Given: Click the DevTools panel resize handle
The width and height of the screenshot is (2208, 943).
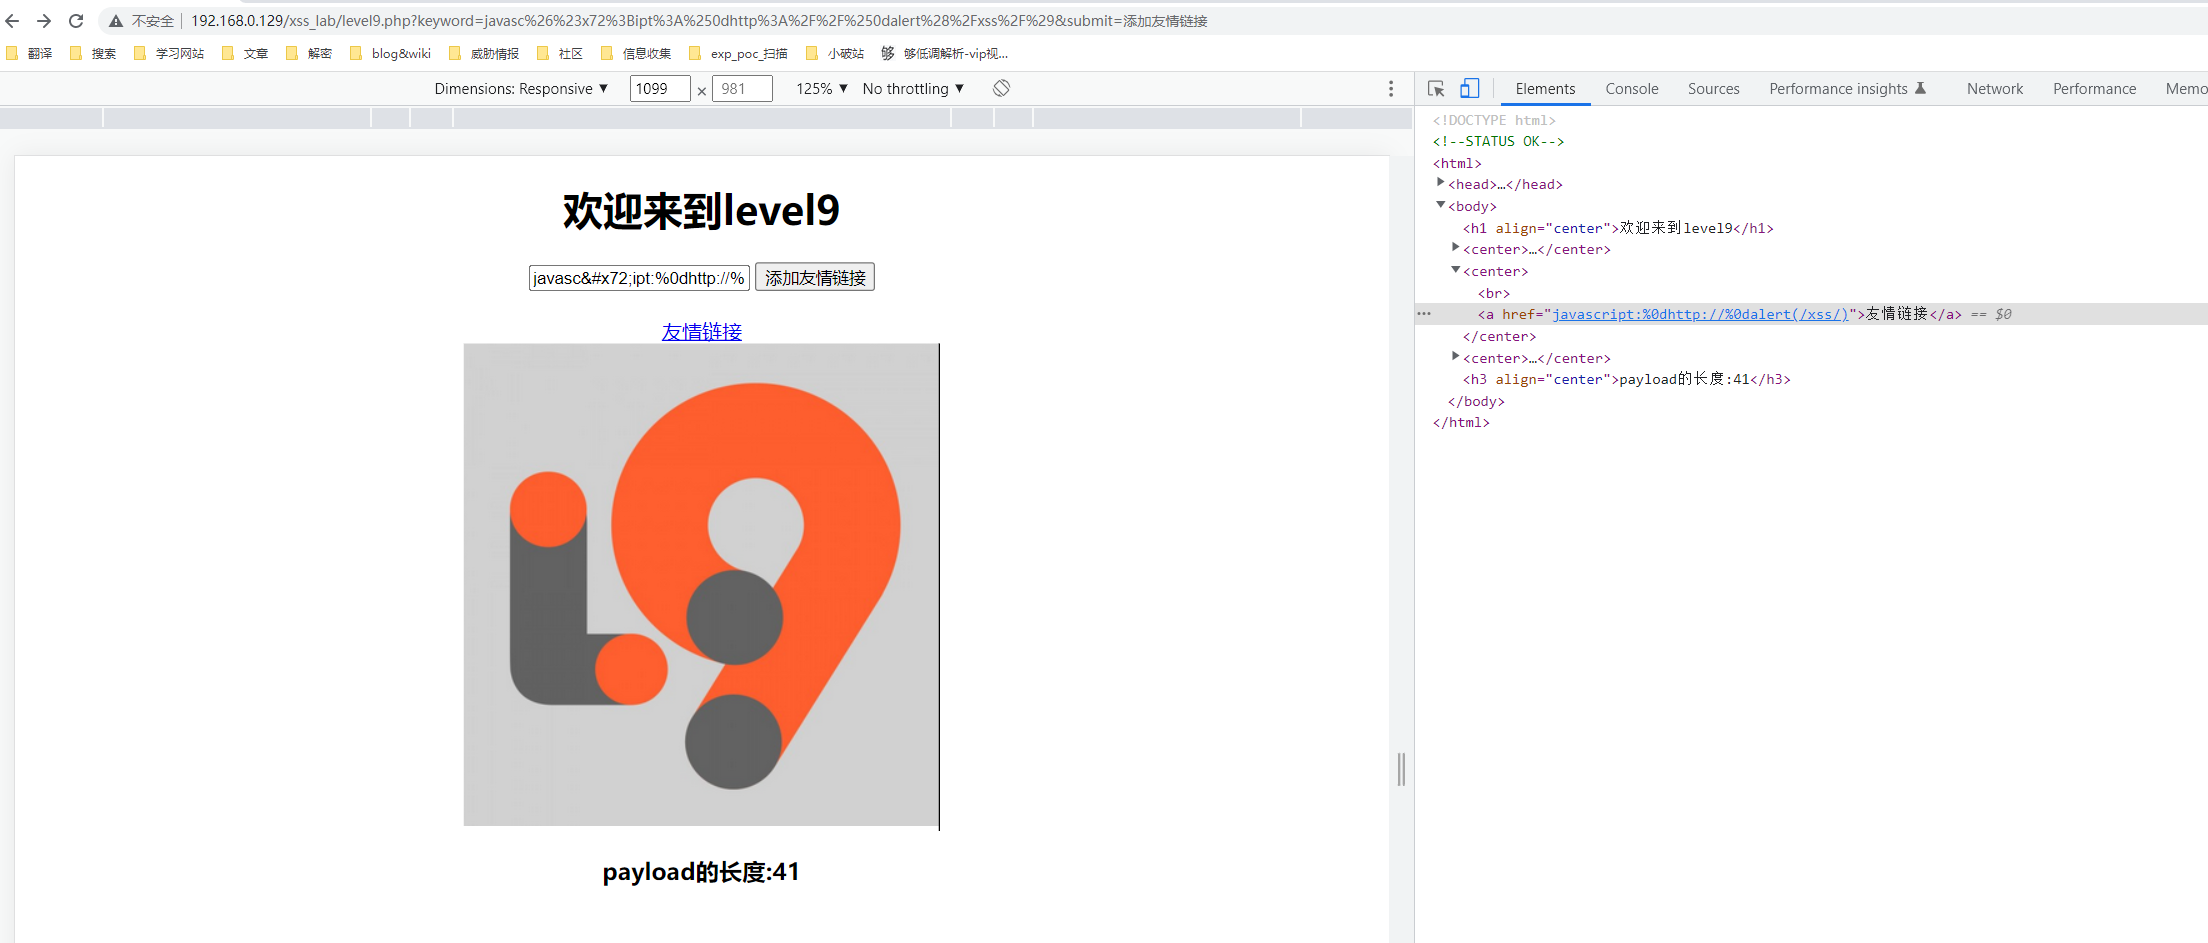Looking at the screenshot, I should [x=1401, y=769].
